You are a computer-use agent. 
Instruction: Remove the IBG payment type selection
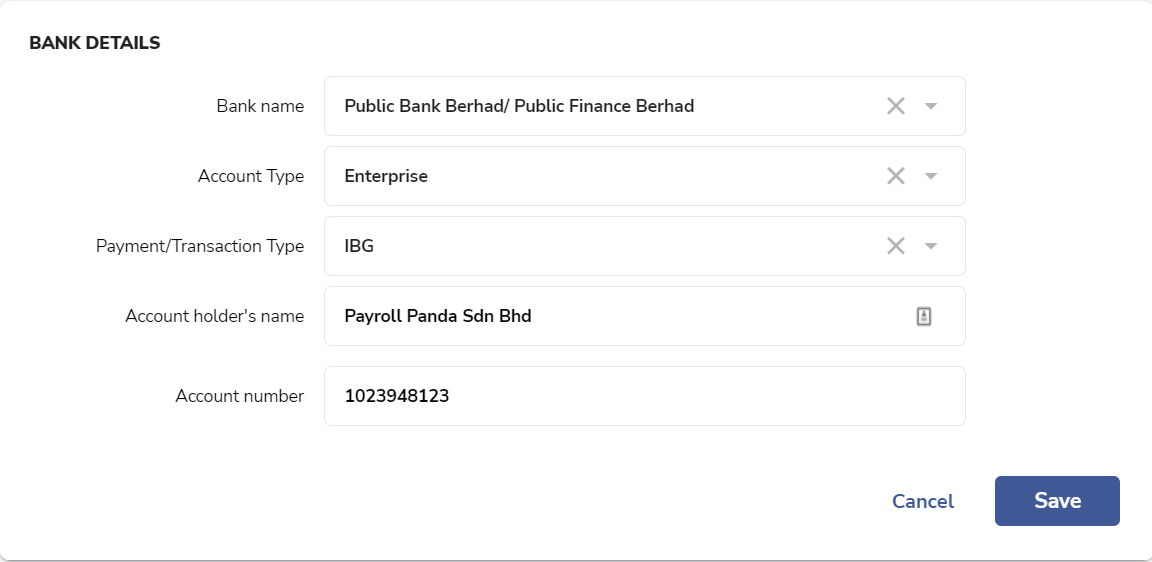pyautogui.click(x=896, y=245)
